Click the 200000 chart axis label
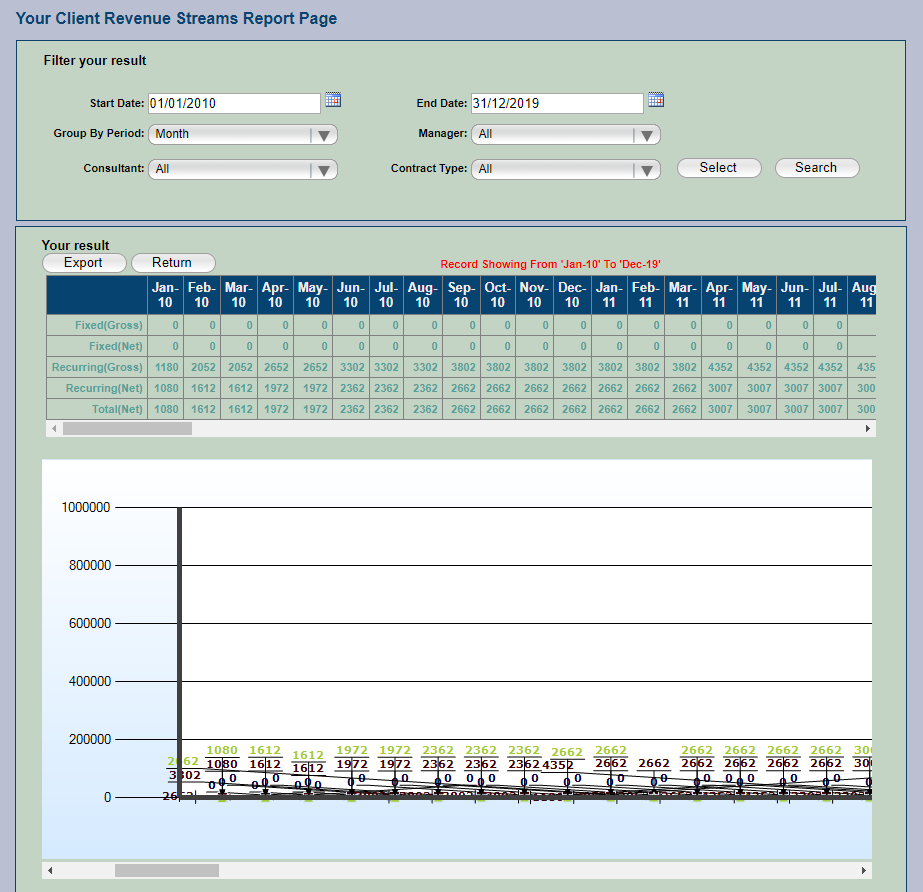Screen dimensions: 923x892 90,740
